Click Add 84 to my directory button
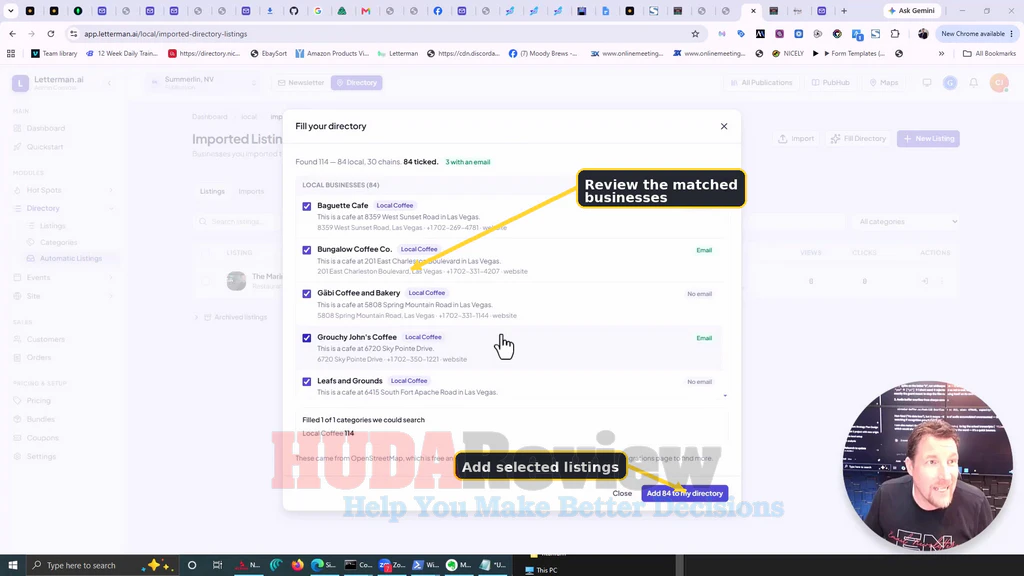This screenshot has width=1024, height=576. click(x=684, y=493)
